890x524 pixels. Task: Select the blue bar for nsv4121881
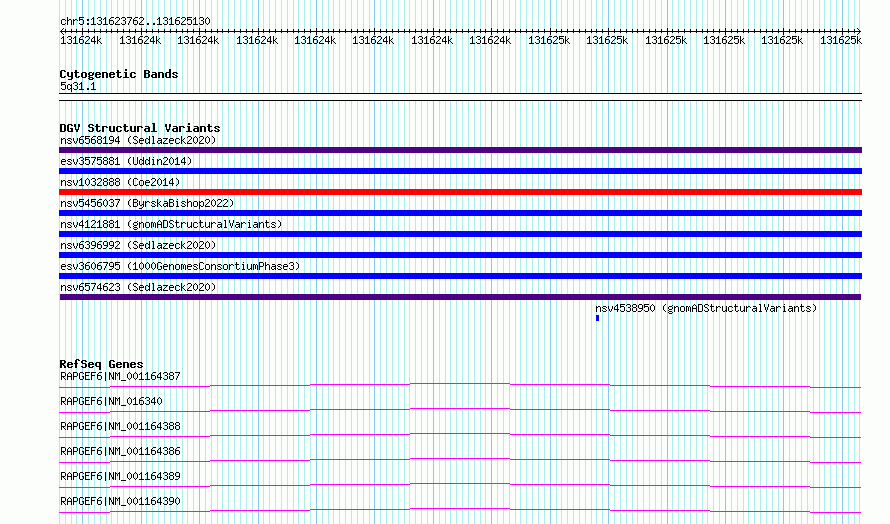[x=460, y=234]
